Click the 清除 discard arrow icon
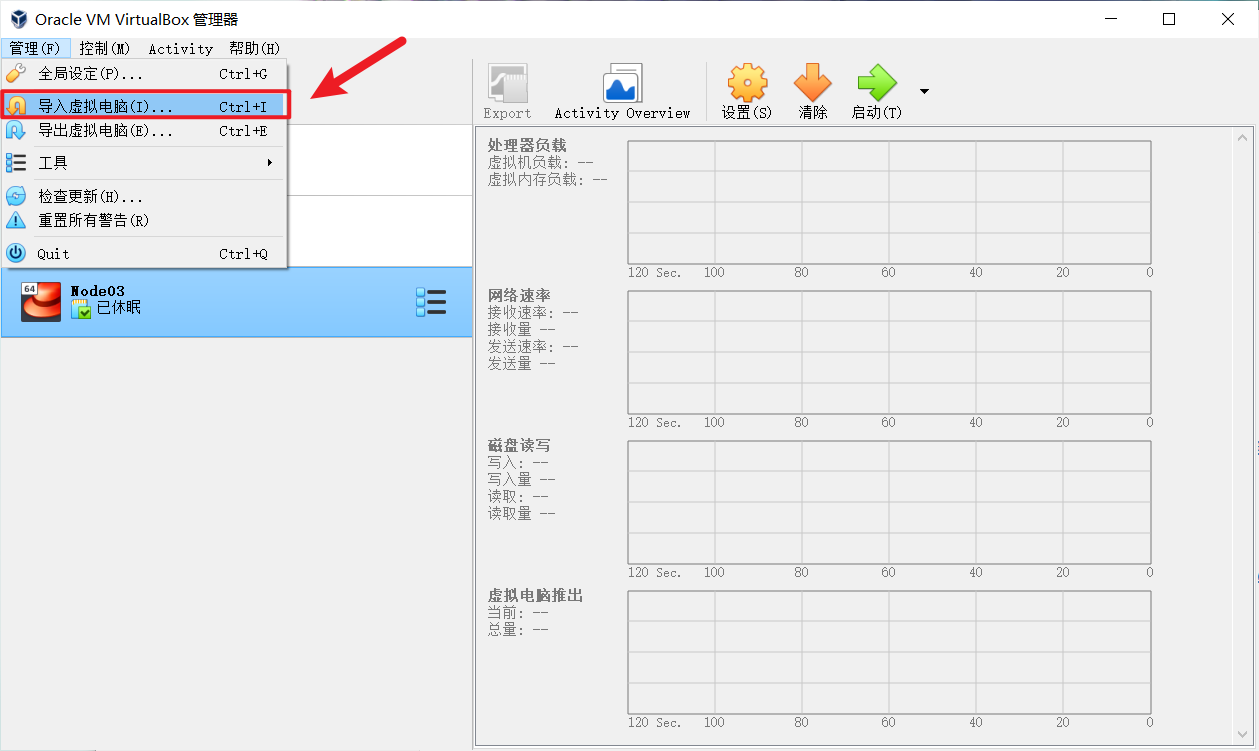Image resolution: width=1259 pixels, height=751 pixels. coord(813,83)
